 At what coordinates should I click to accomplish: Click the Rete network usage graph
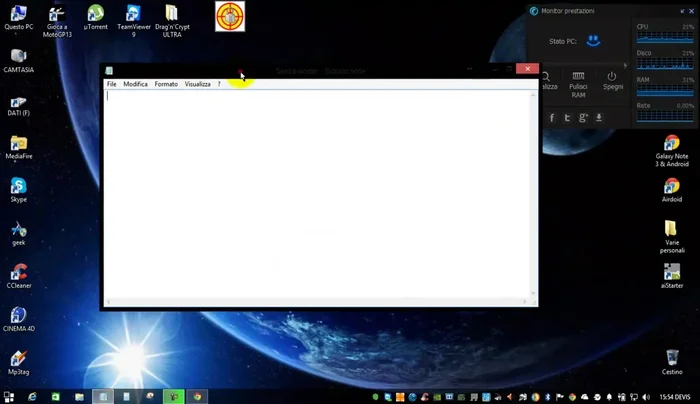[665, 116]
